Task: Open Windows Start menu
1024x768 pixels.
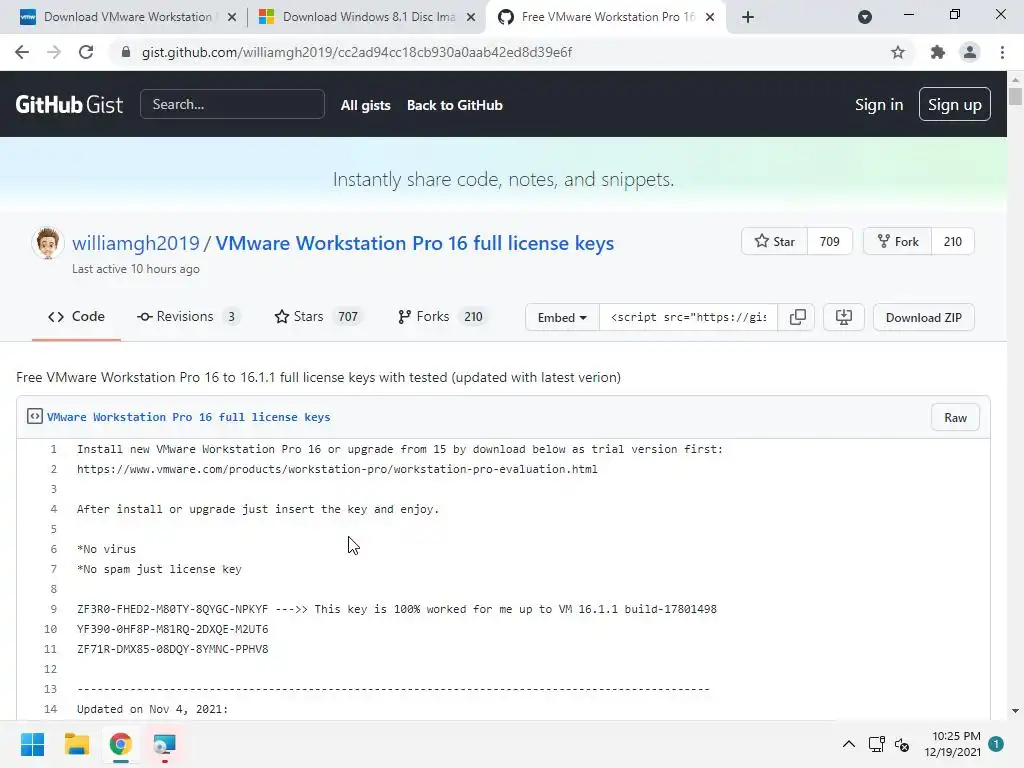Action: point(33,744)
